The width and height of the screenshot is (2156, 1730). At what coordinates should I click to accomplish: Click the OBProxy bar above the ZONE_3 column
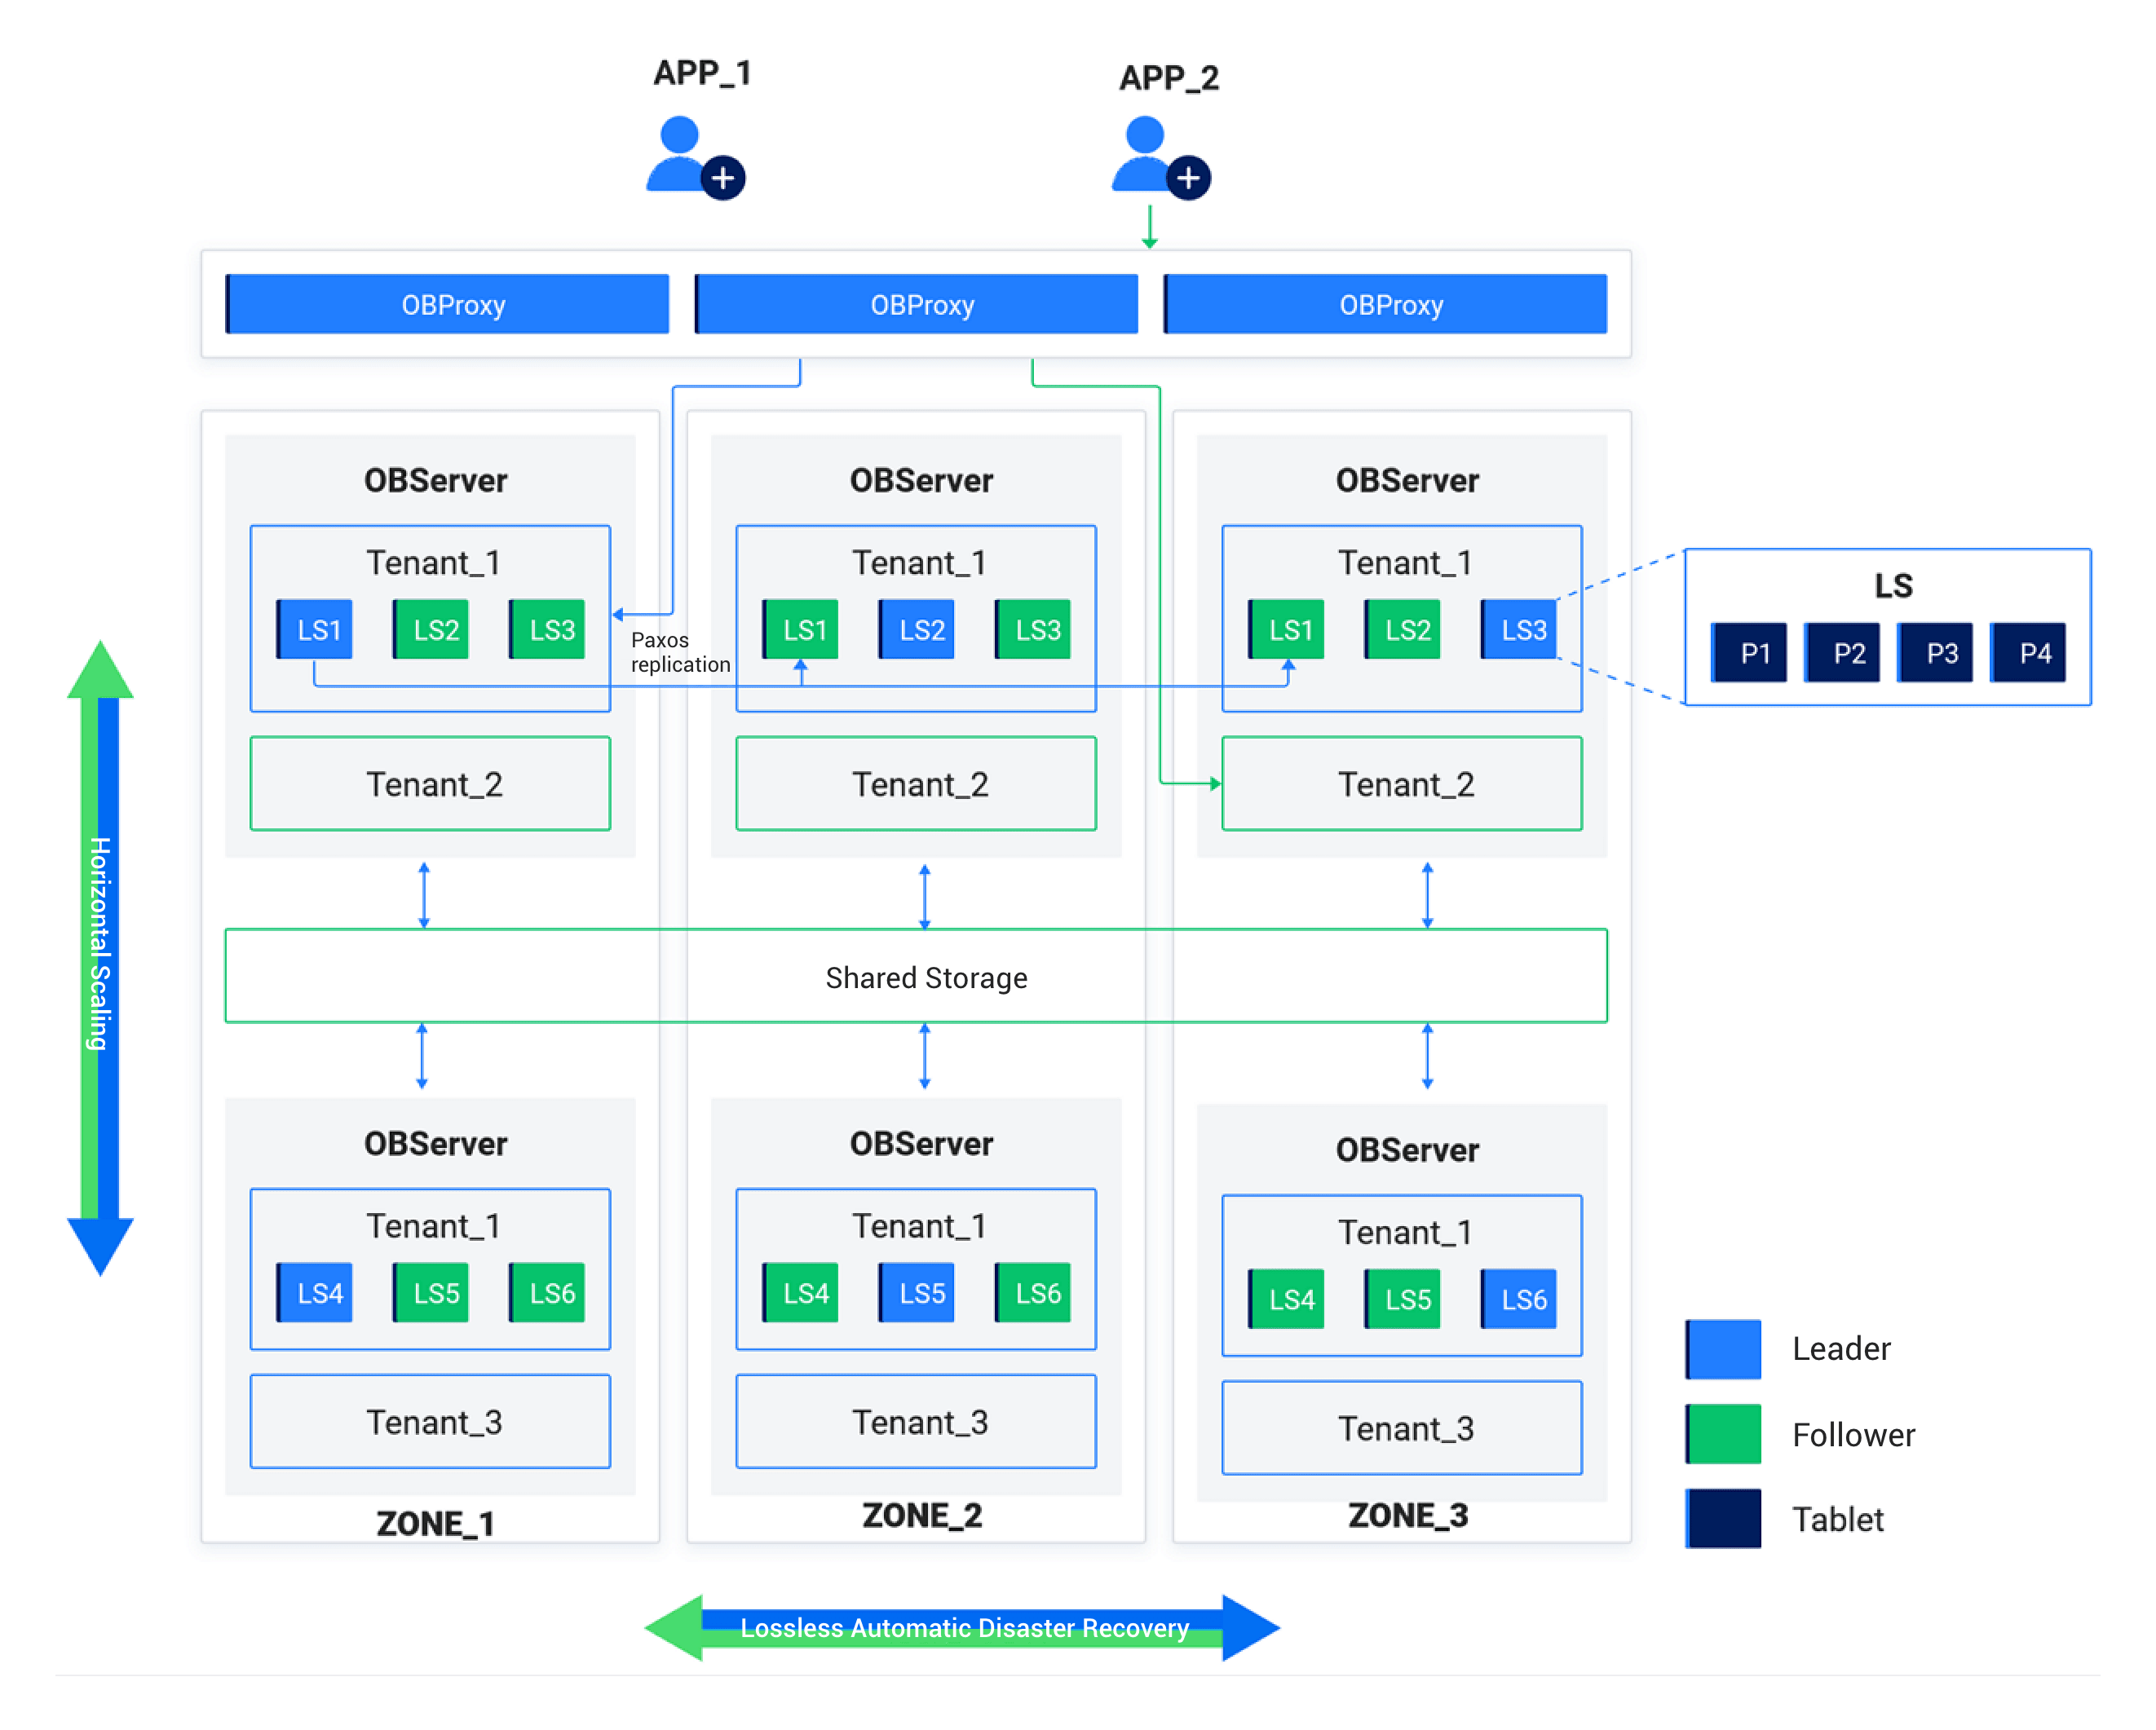pyautogui.click(x=1385, y=304)
